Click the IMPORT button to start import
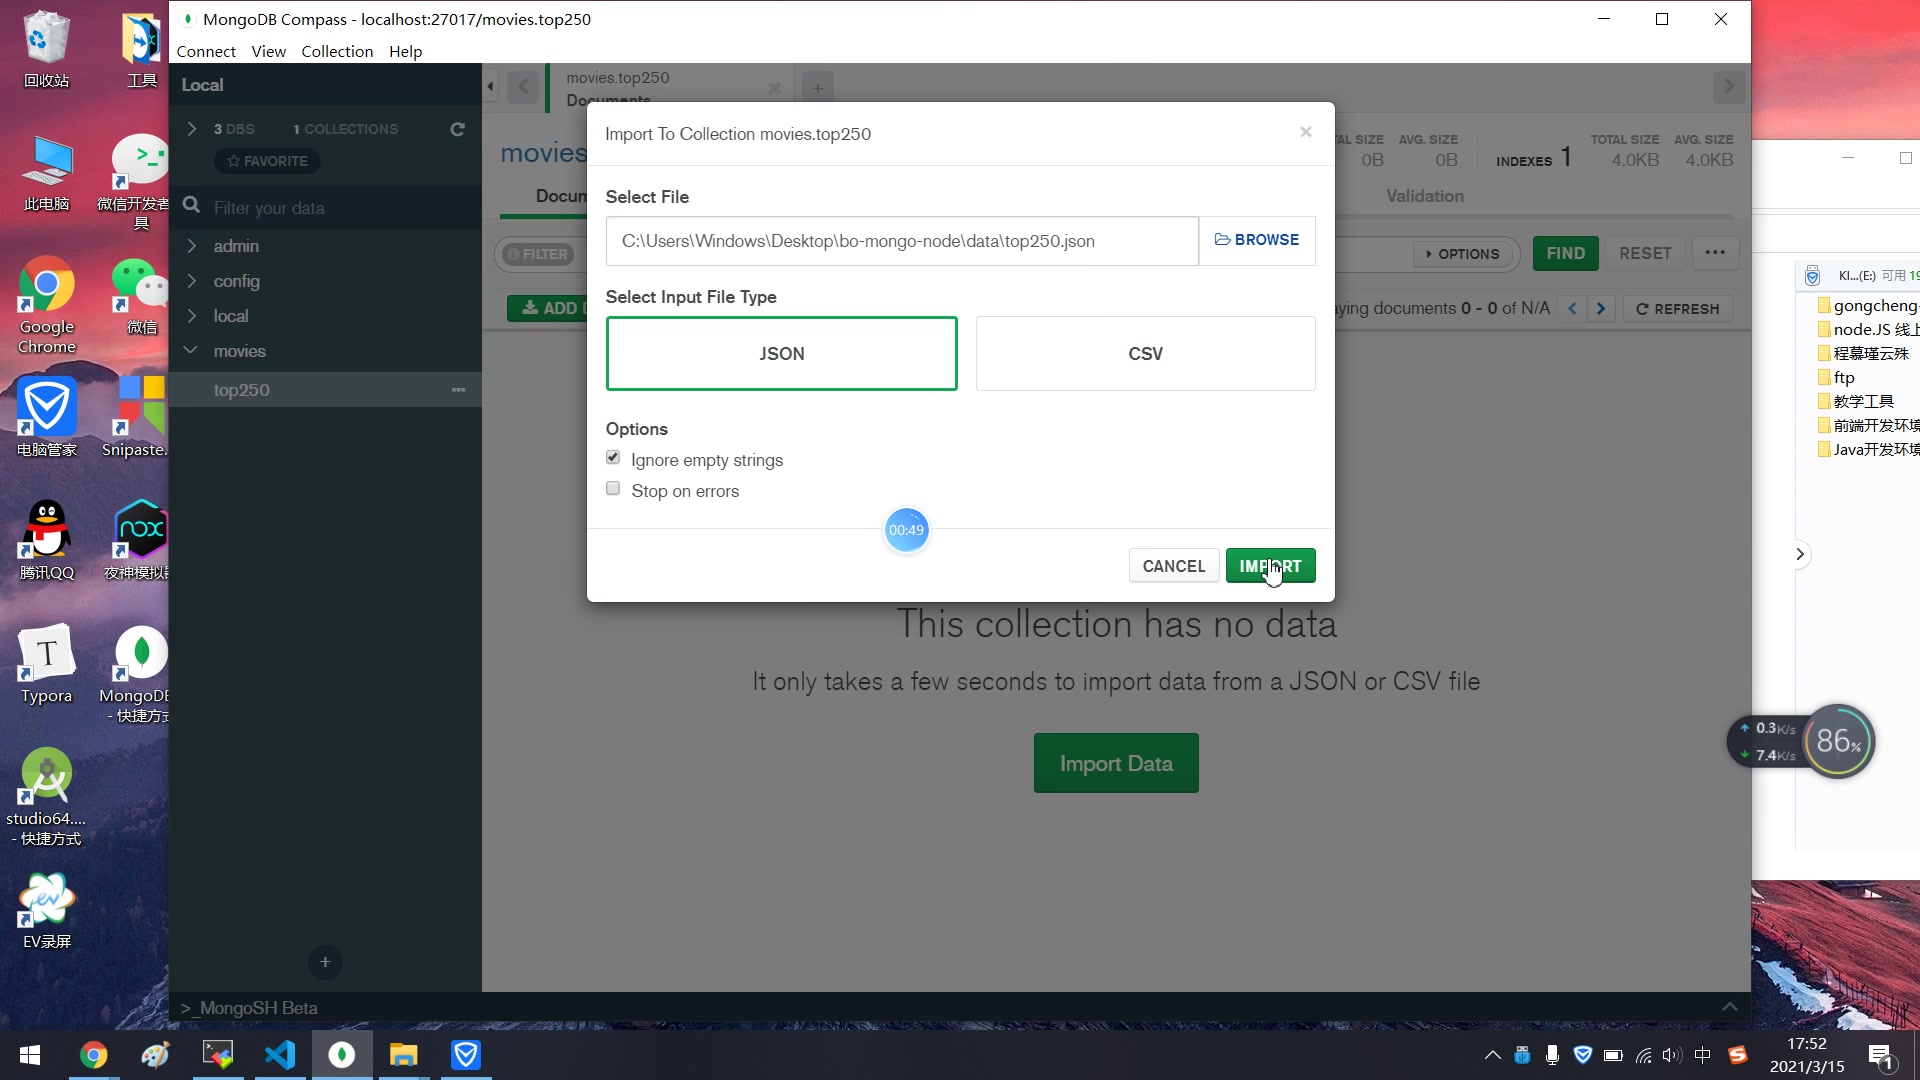Viewport: 1920px width, 1080px height. click(1270, 566)
